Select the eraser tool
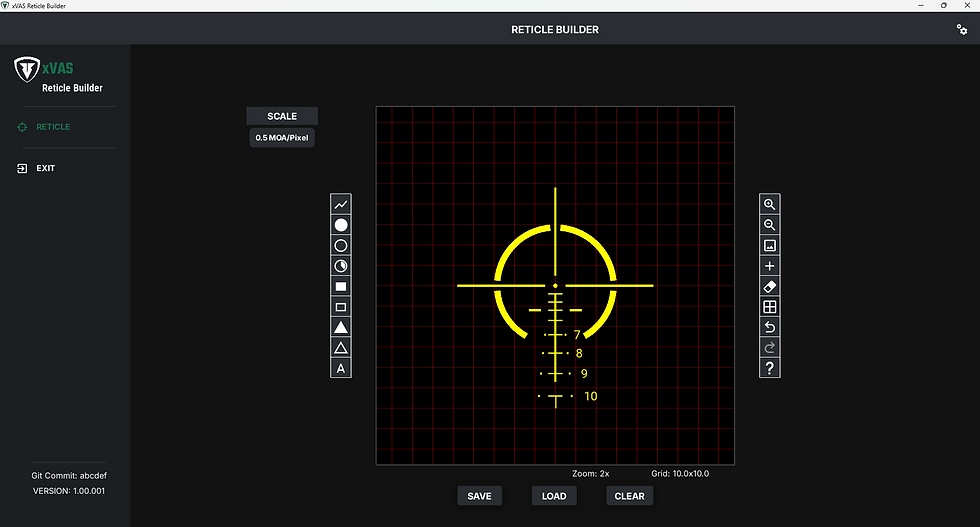The height and width of the screenshot is (527, 980). click(x=769, y=286)
